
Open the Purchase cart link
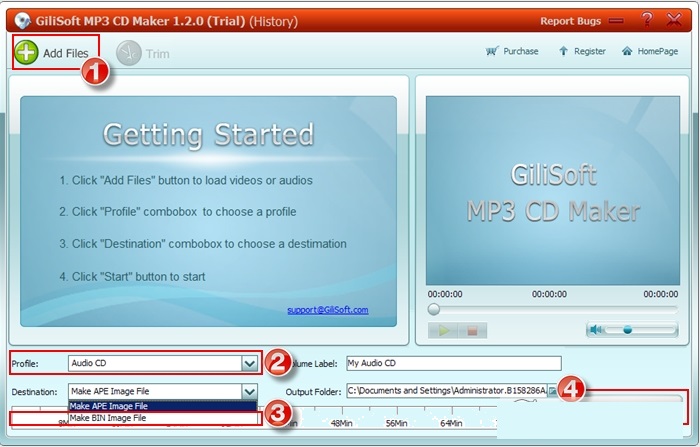512,51
